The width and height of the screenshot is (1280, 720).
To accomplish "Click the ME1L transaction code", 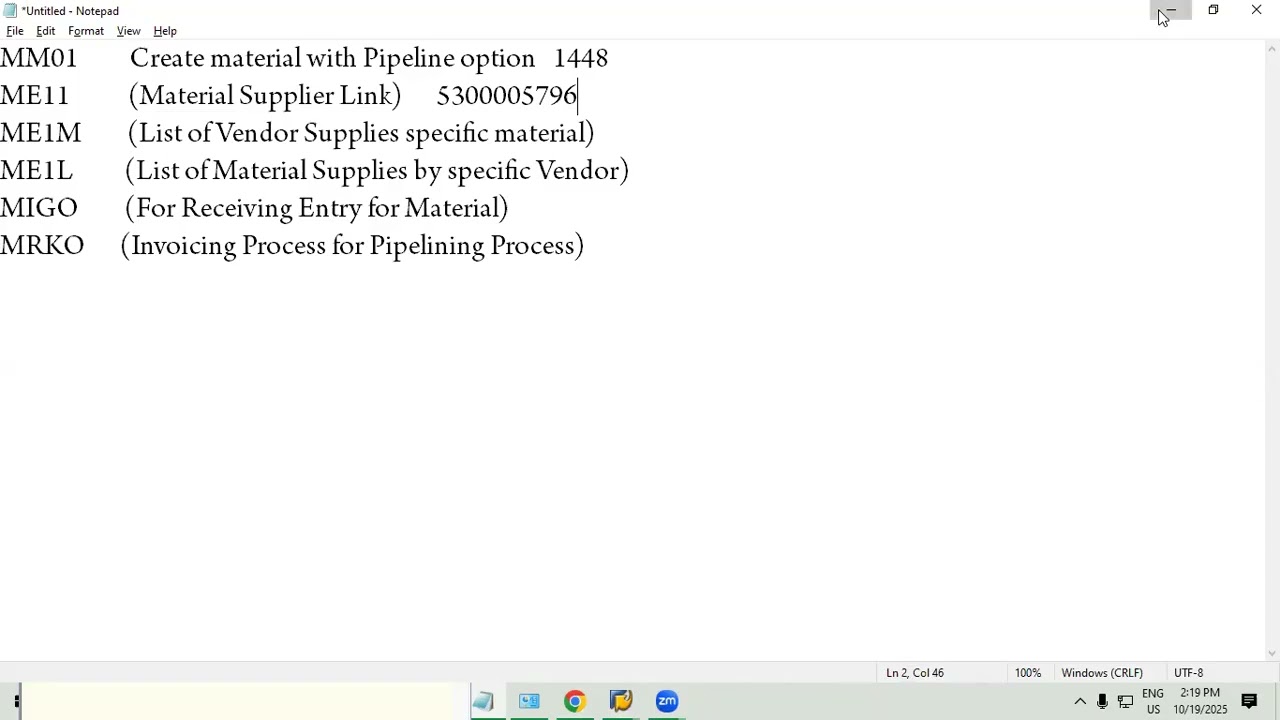I will point(37,171).
